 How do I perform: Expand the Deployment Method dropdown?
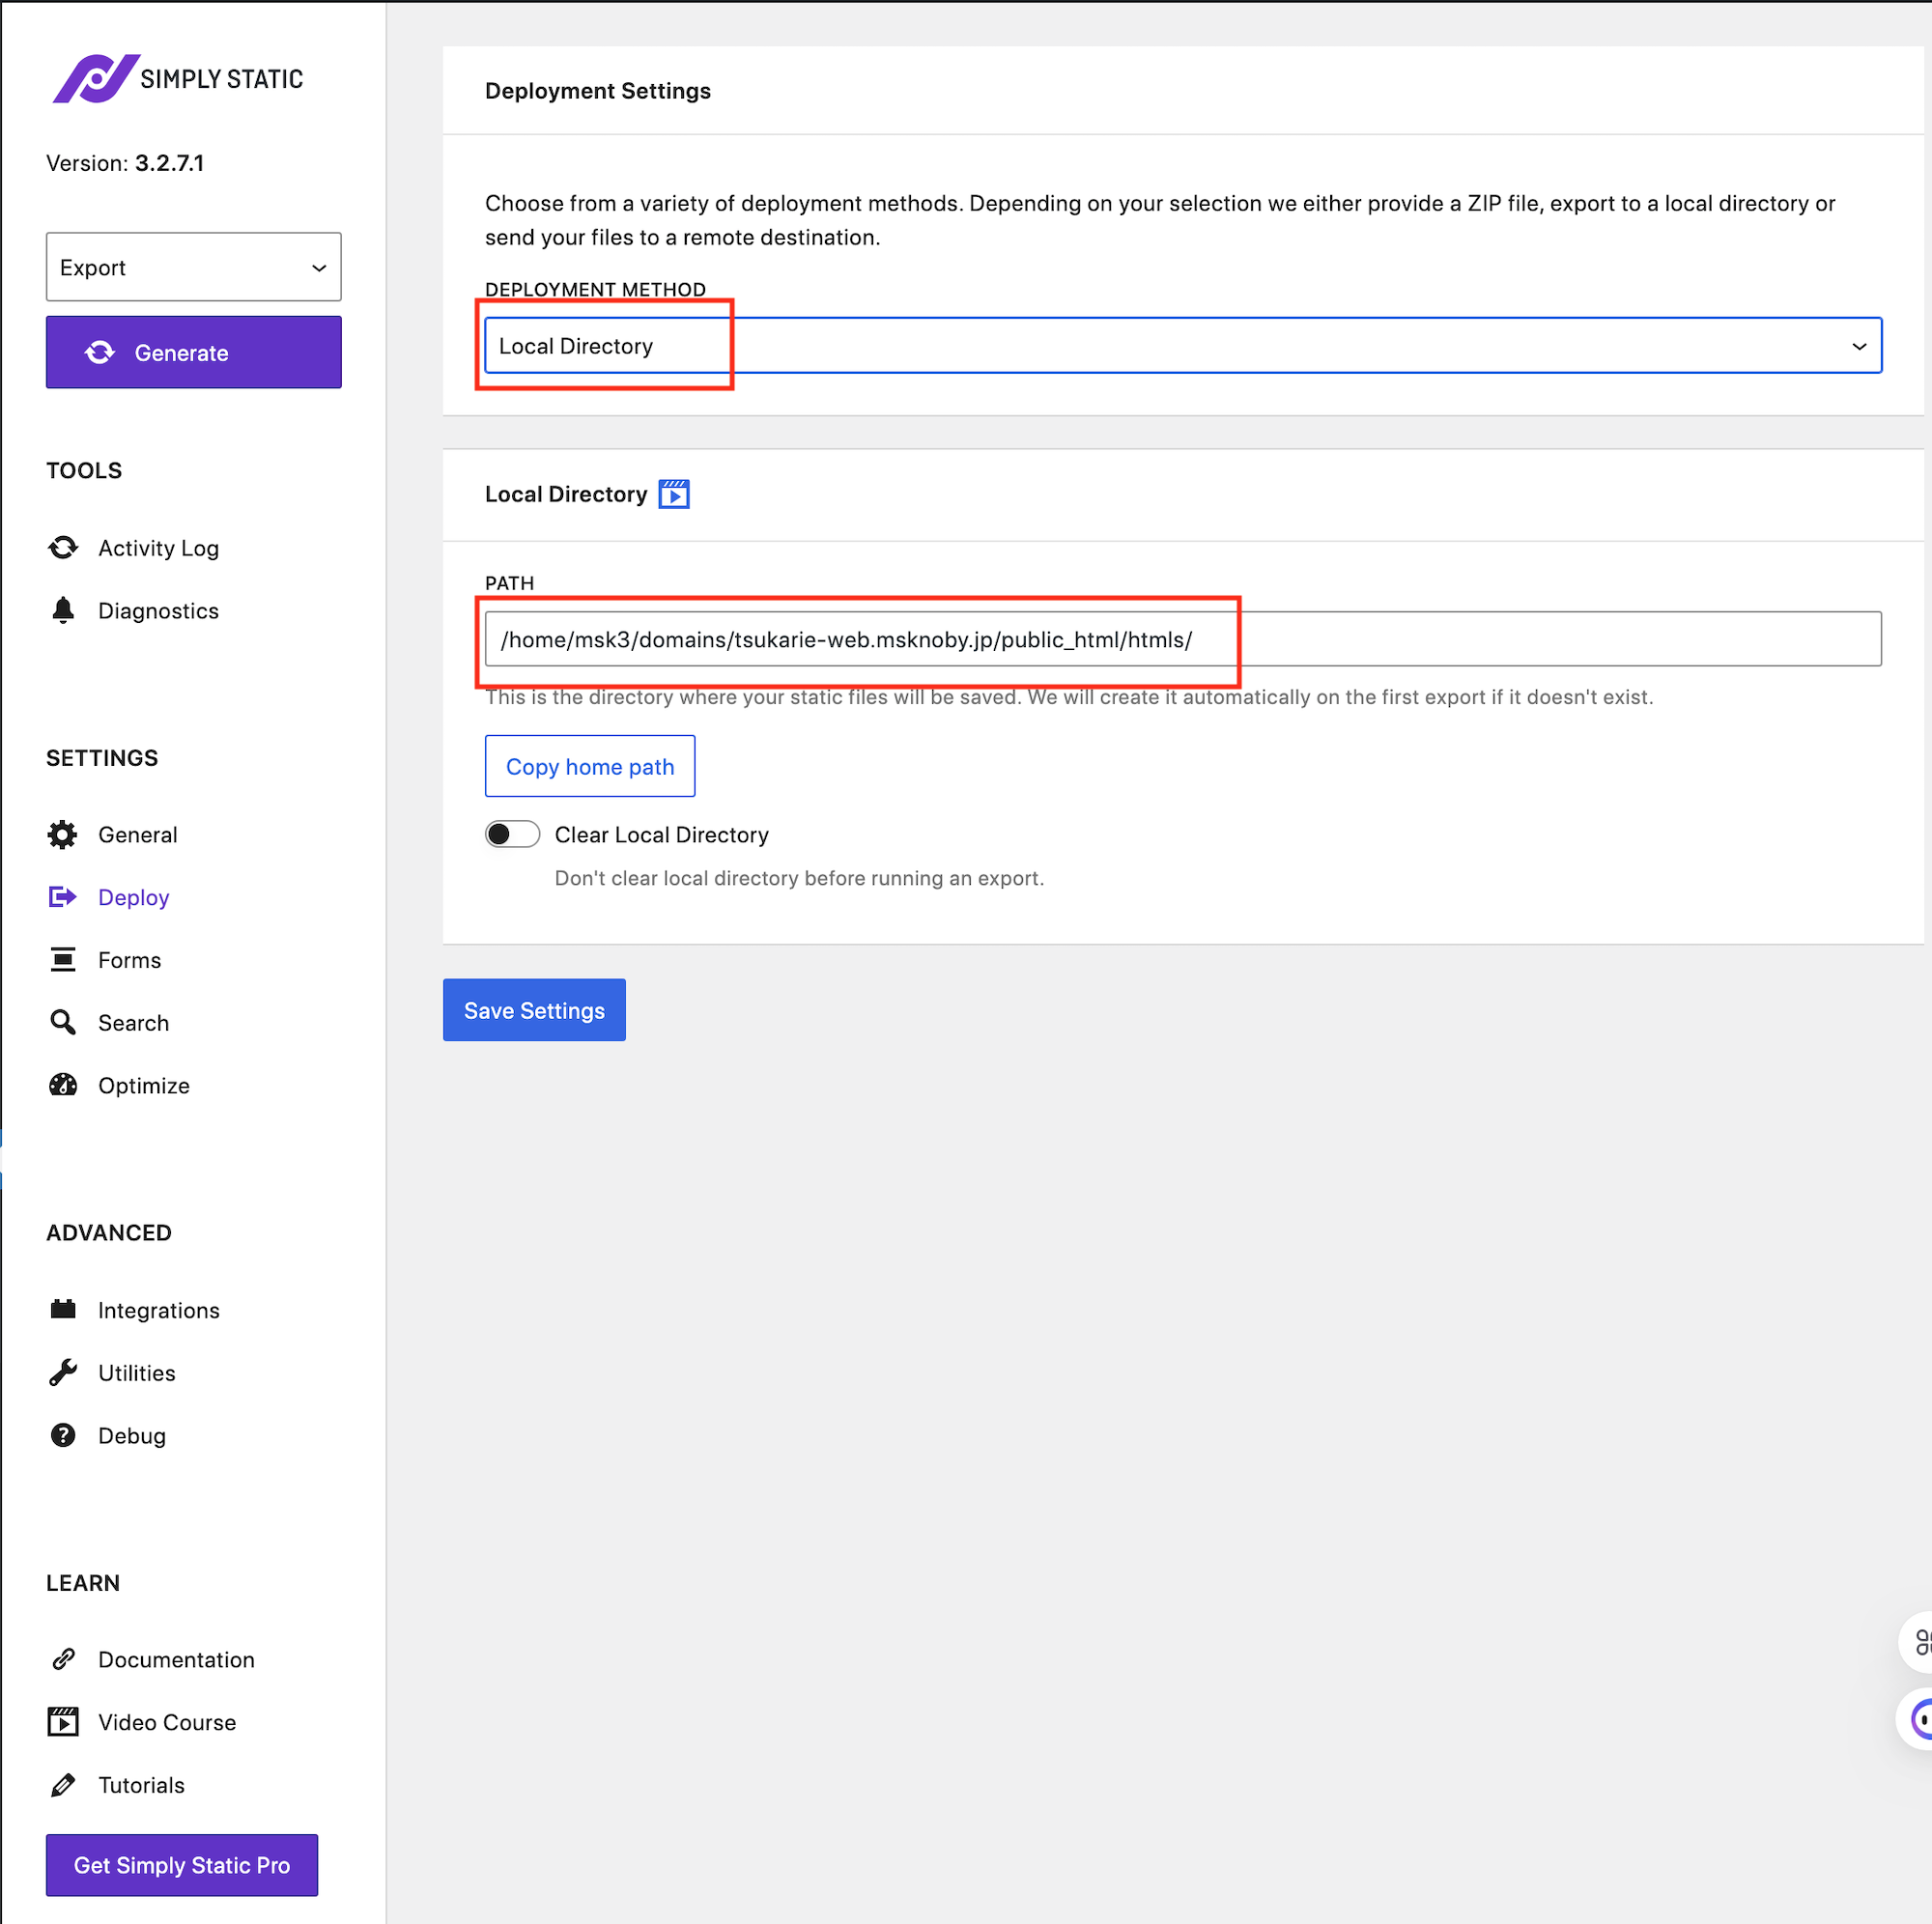pyautogui.click(x=1182, y=346)
